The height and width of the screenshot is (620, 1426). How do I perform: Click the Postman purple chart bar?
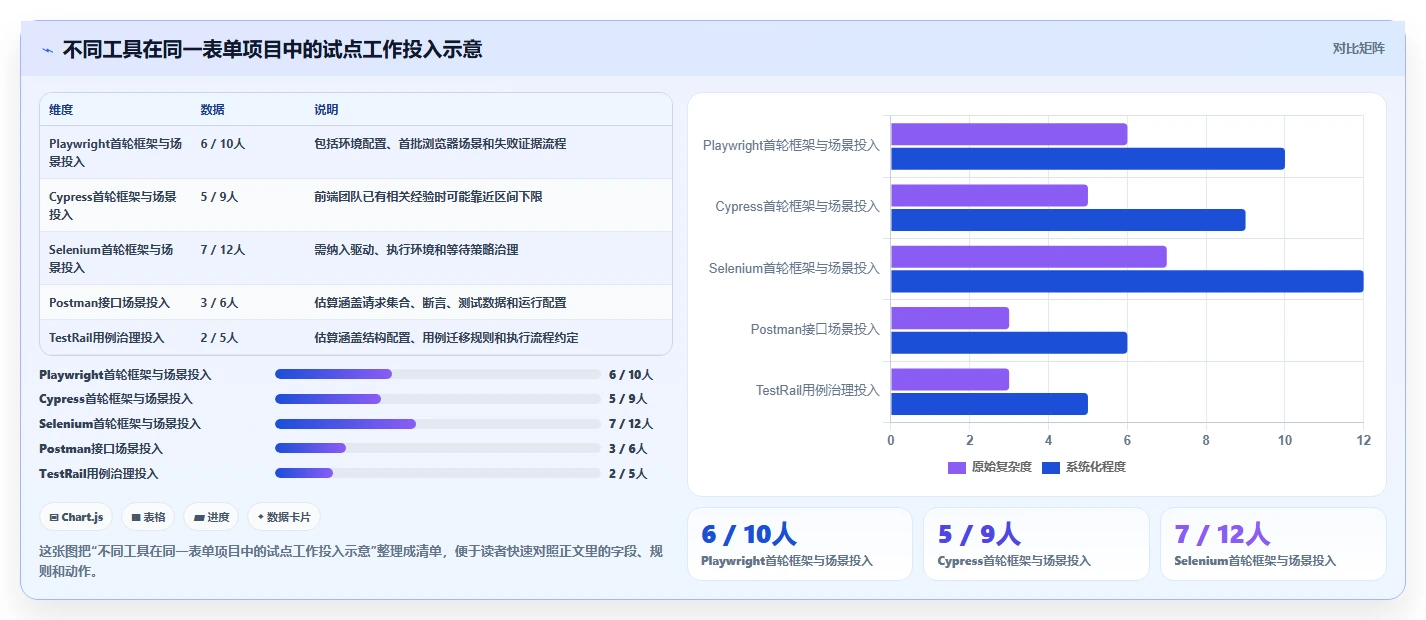[950, 318]
